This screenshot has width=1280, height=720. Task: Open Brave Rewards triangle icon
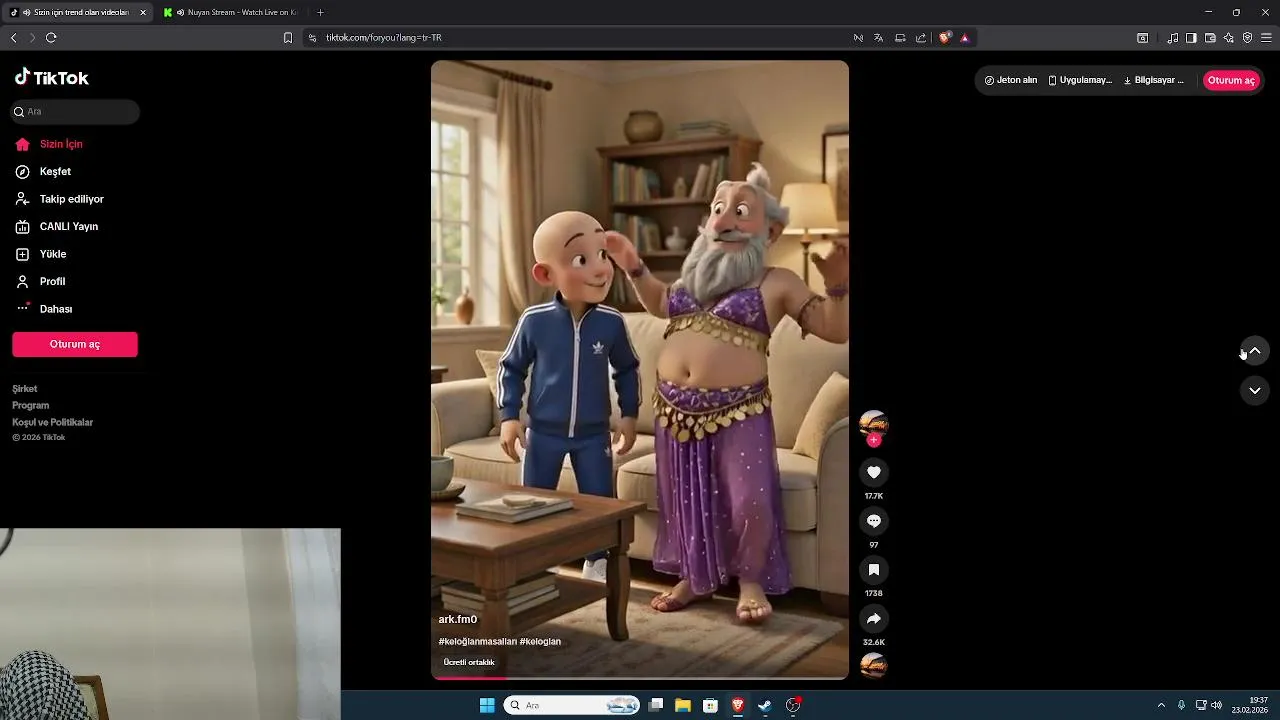coord(964,38)
